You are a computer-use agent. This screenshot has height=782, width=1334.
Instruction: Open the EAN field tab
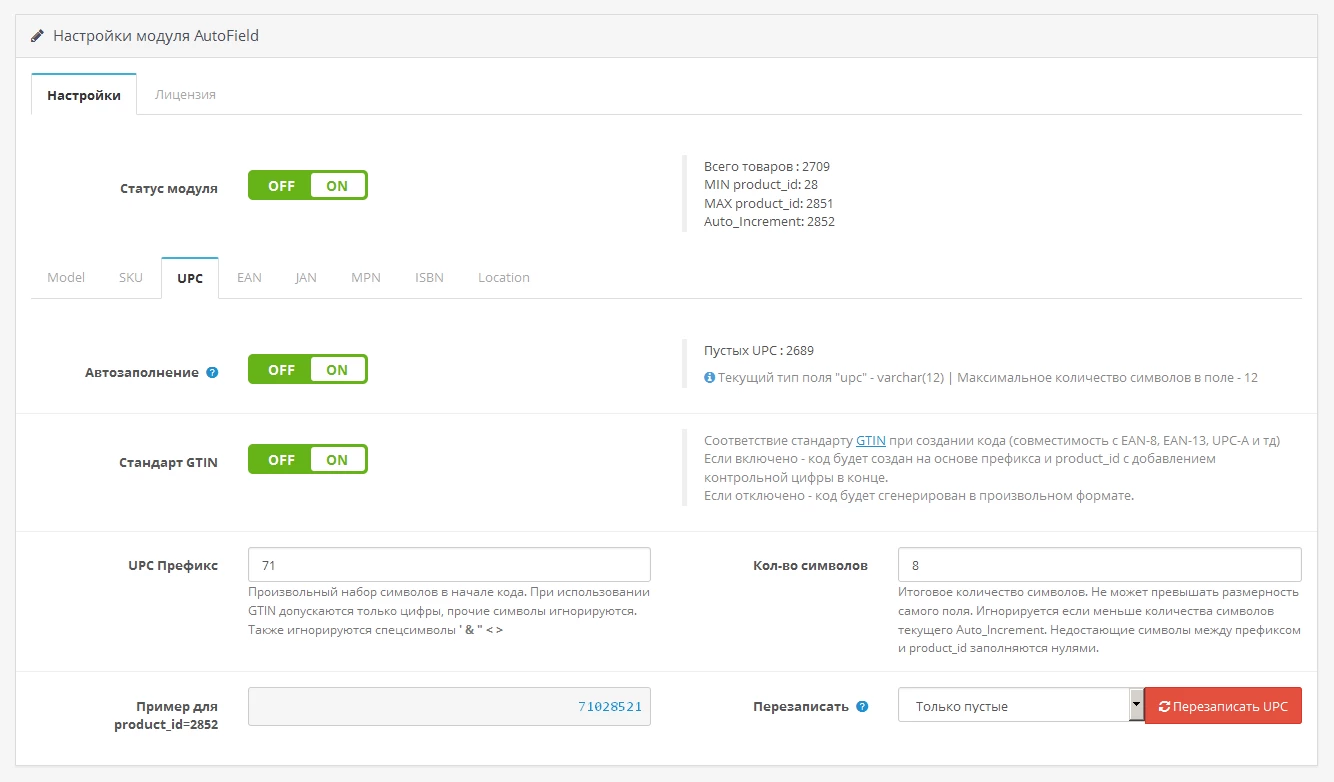[249, 277]
